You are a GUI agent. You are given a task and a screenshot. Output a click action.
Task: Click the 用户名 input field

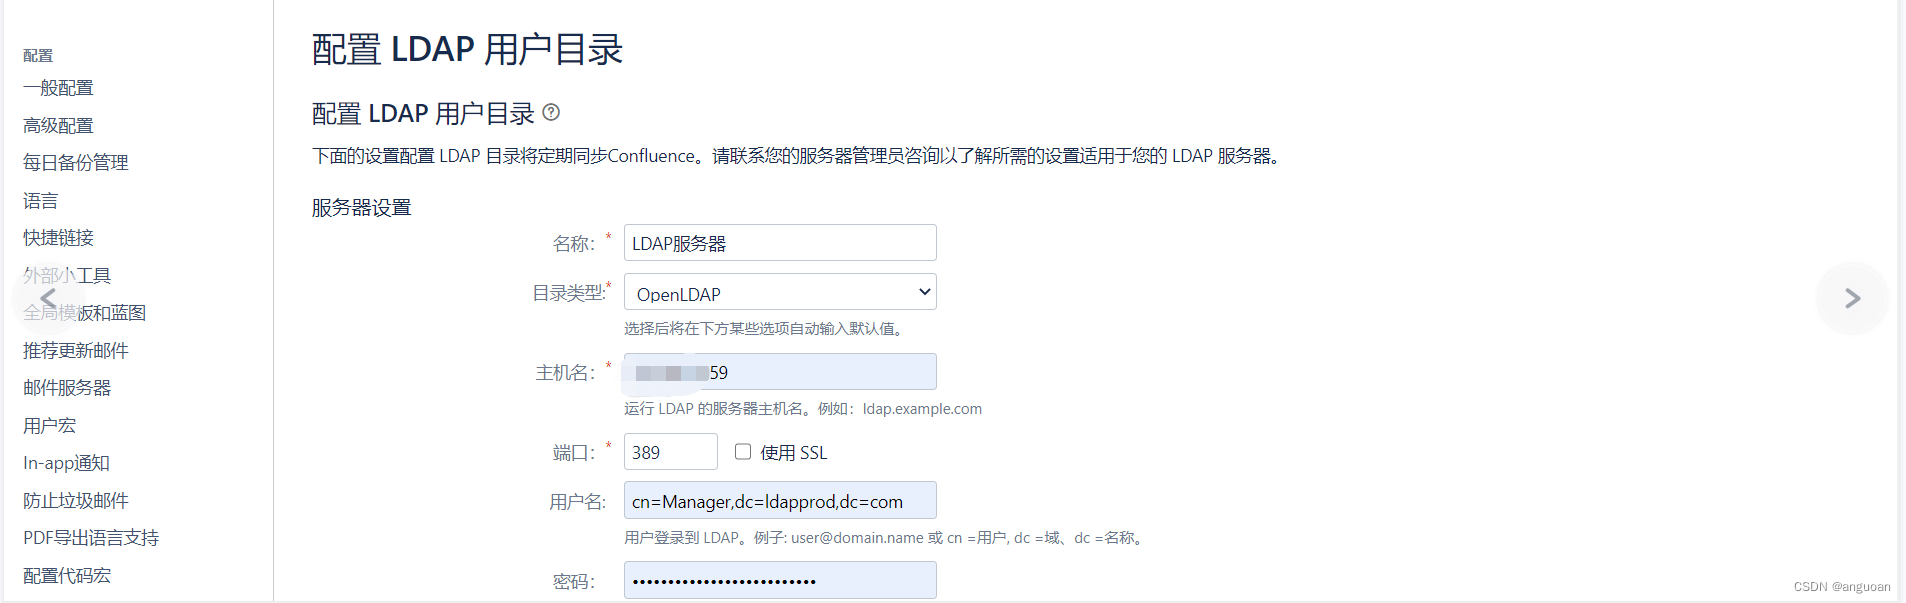tap(780, 501)
